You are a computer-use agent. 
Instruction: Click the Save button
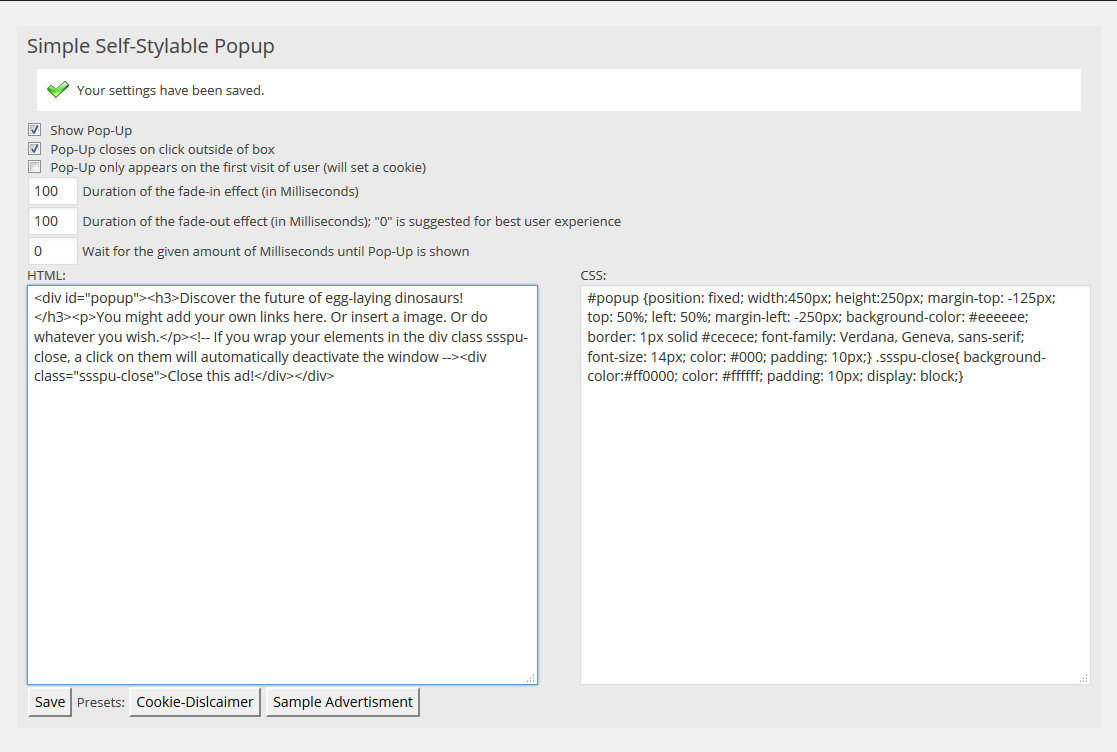(50, 701)
